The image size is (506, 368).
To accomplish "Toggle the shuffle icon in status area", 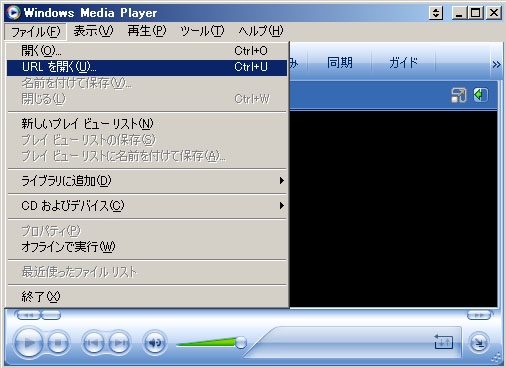I will (443, 342).
